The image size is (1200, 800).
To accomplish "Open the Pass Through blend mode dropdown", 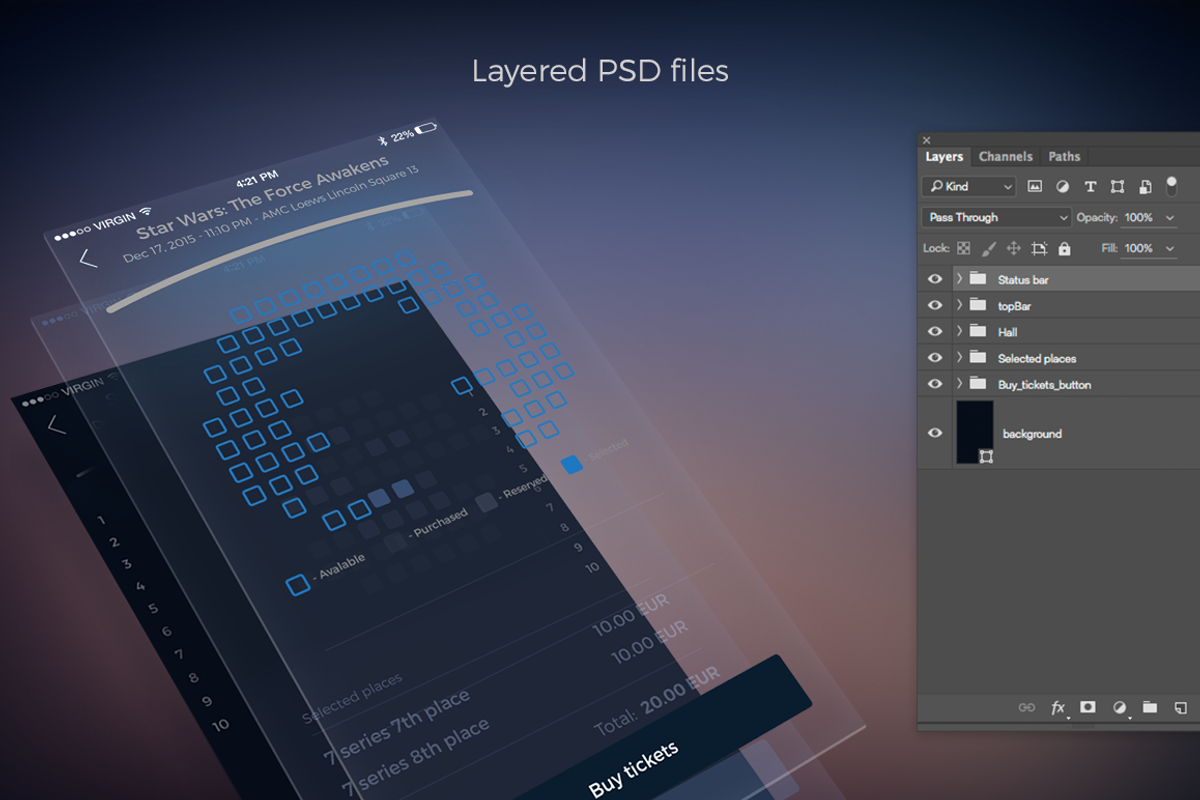I will [x=997, y=217].
